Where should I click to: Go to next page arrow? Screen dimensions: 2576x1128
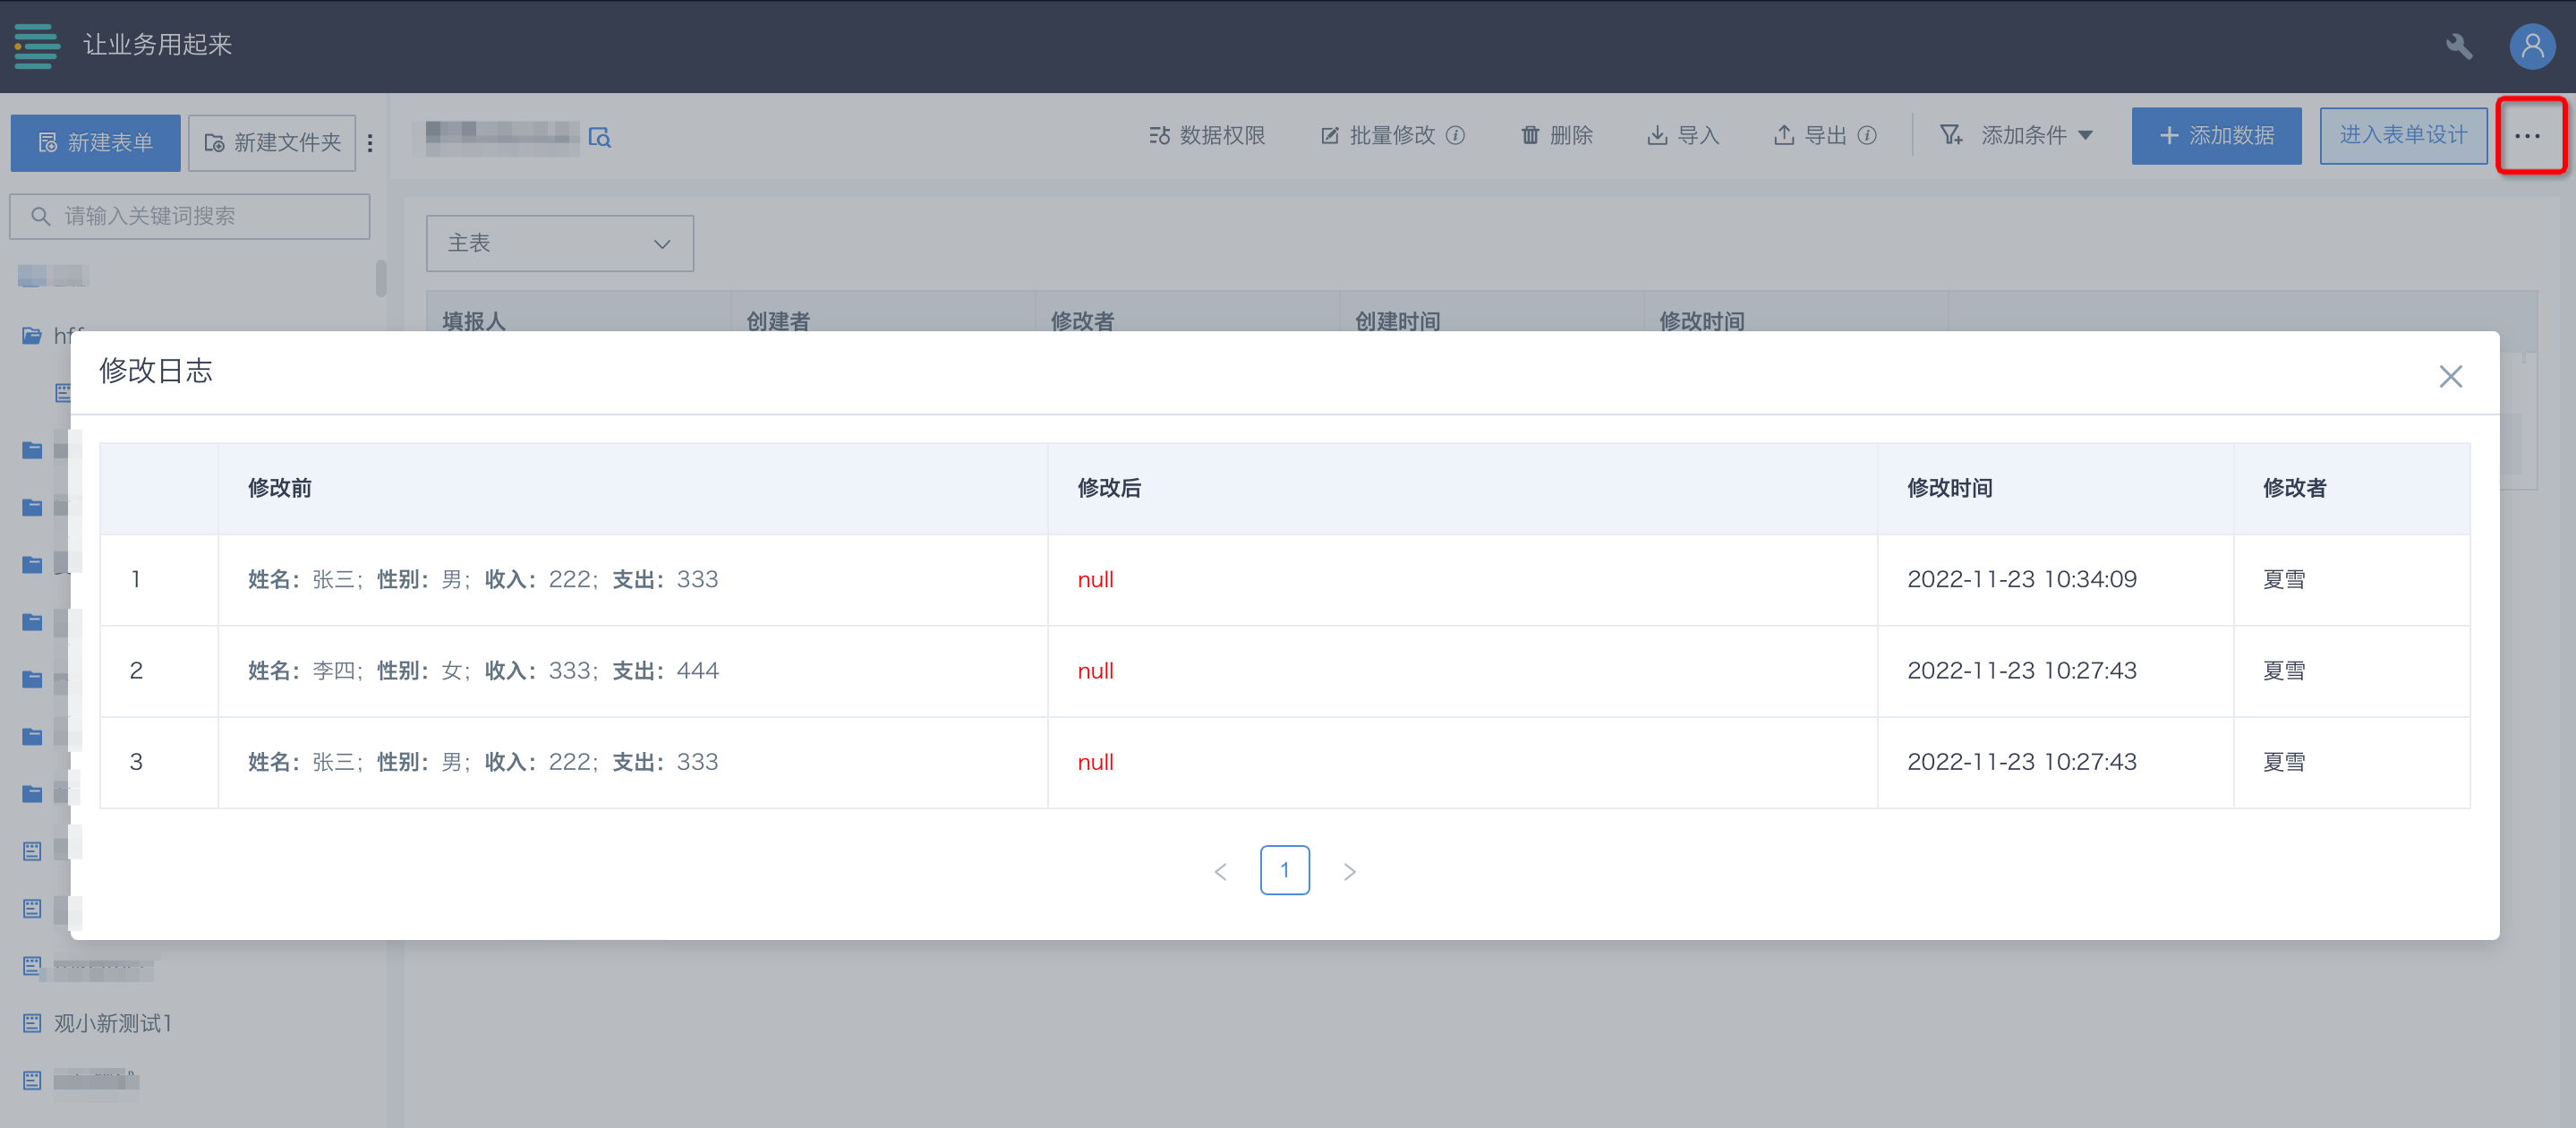click(1349, 871)
